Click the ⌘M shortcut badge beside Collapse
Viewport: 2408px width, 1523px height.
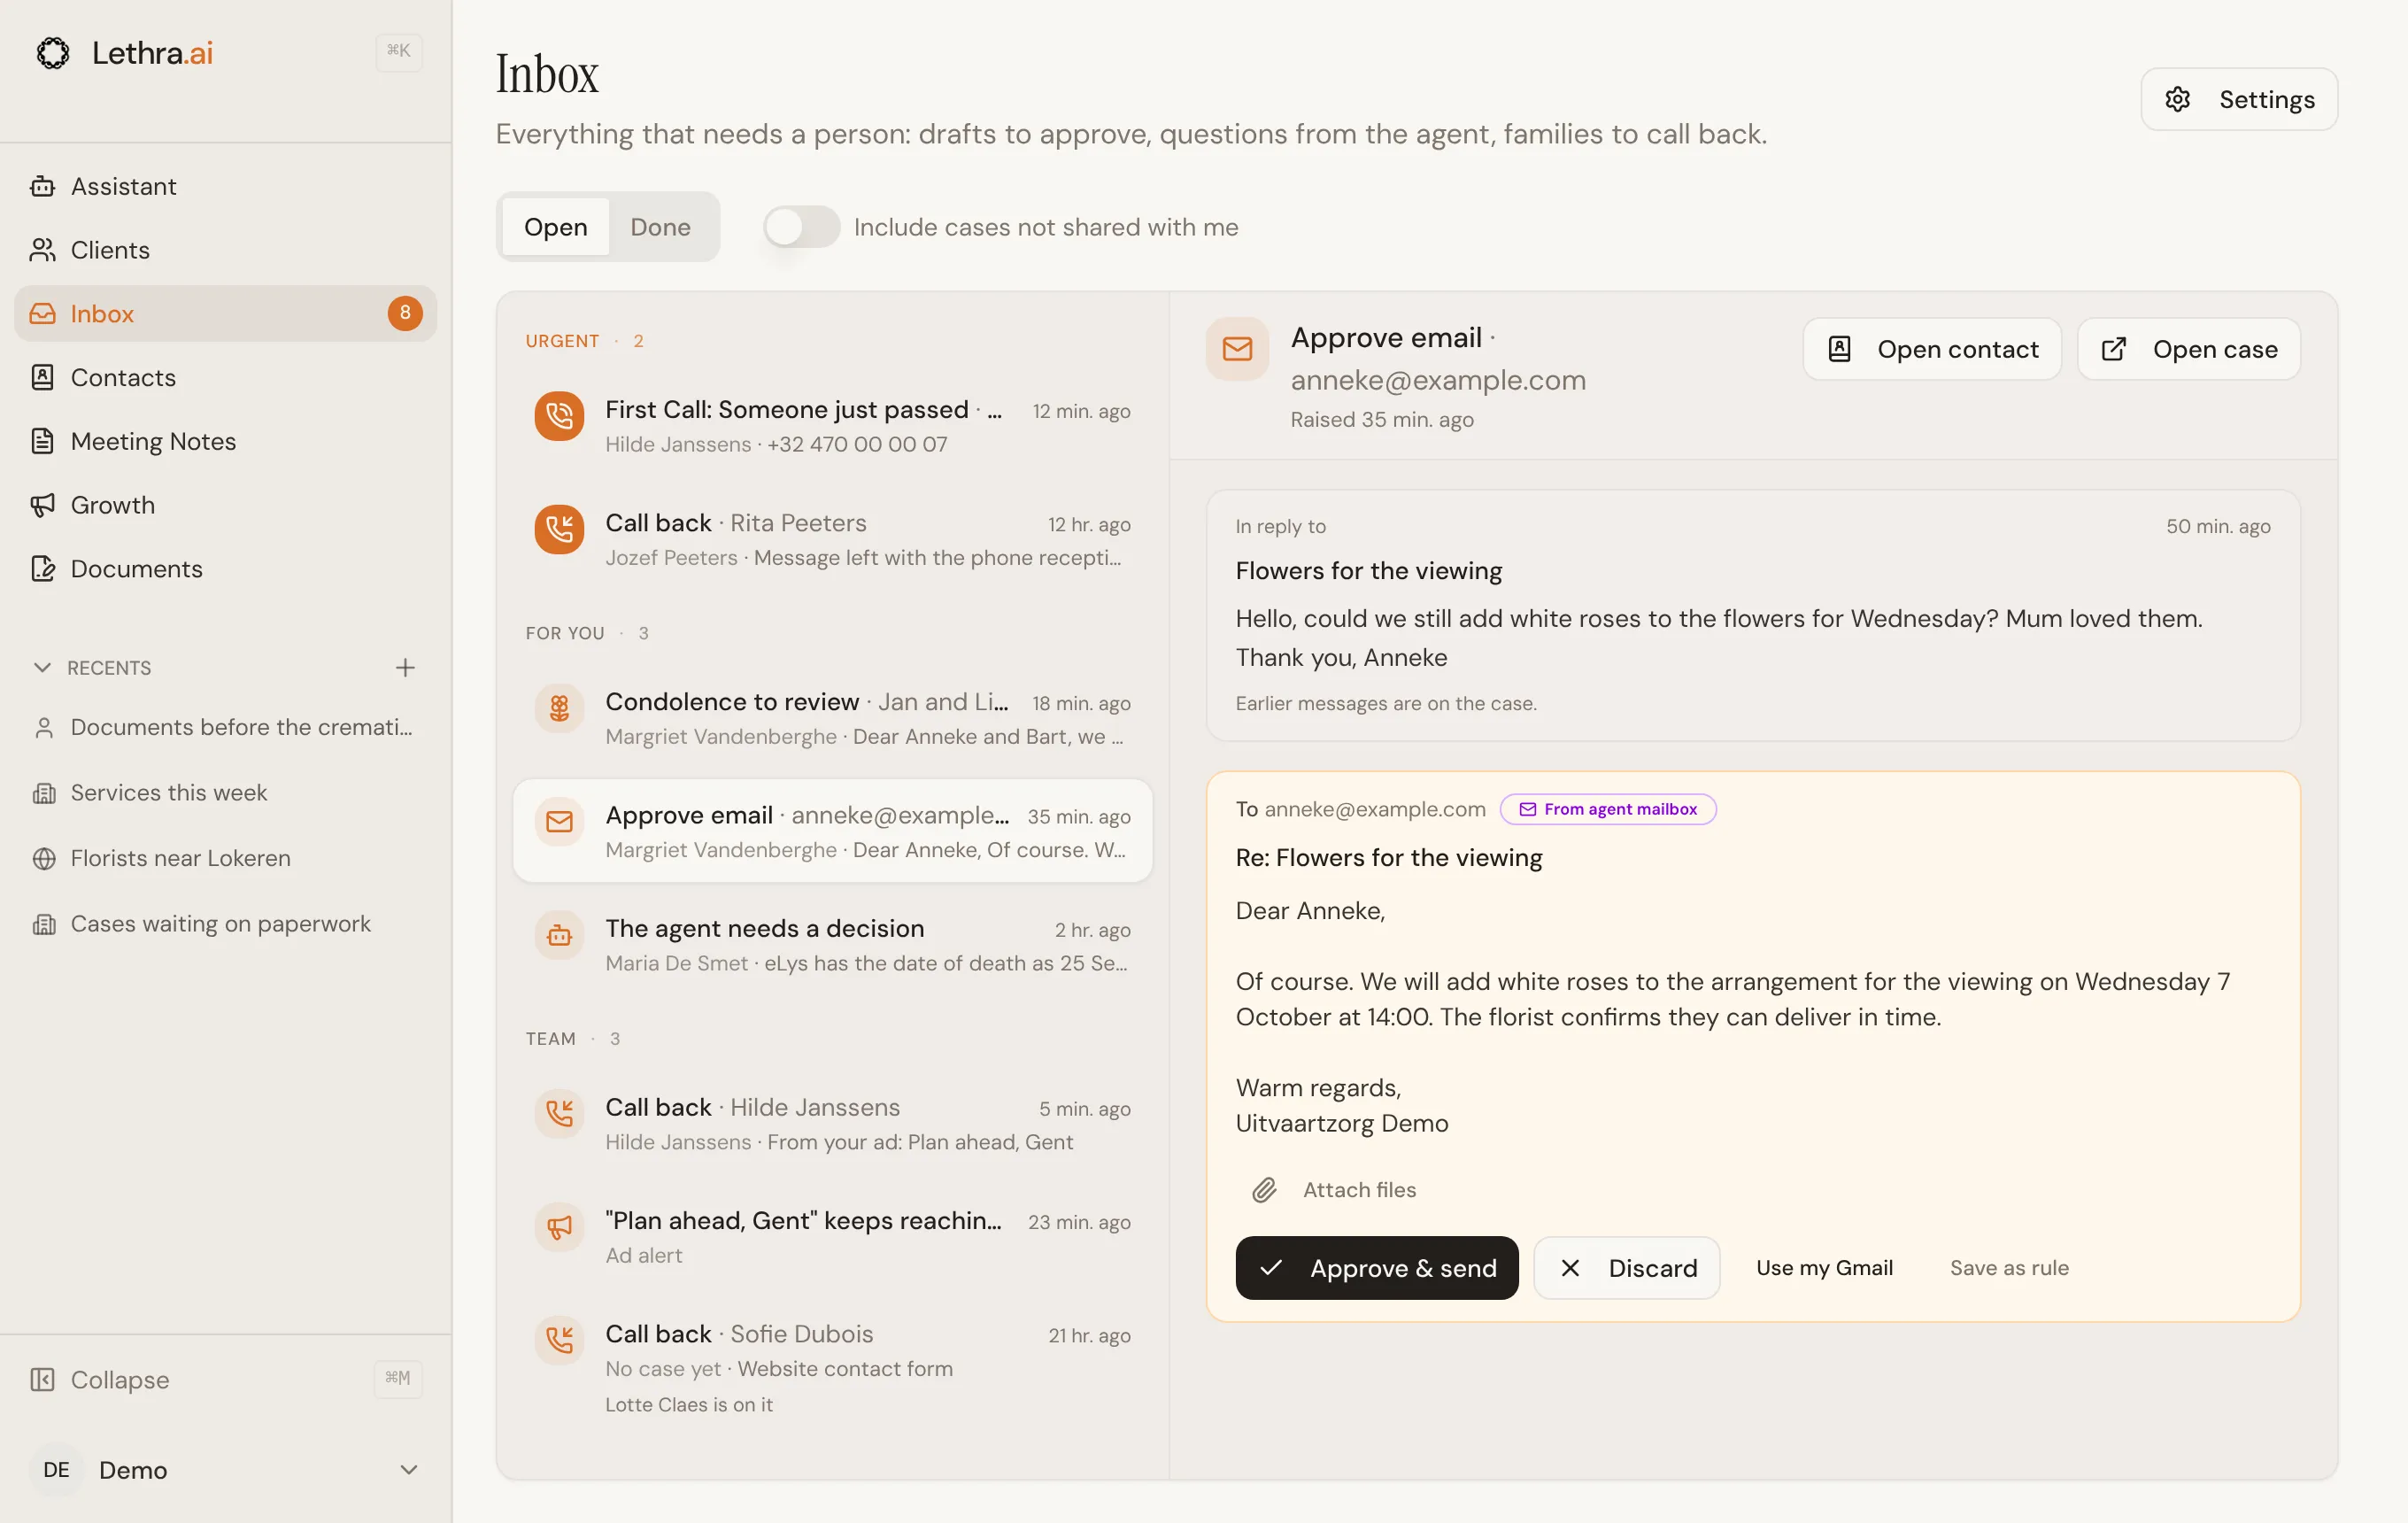point(397,1379)
